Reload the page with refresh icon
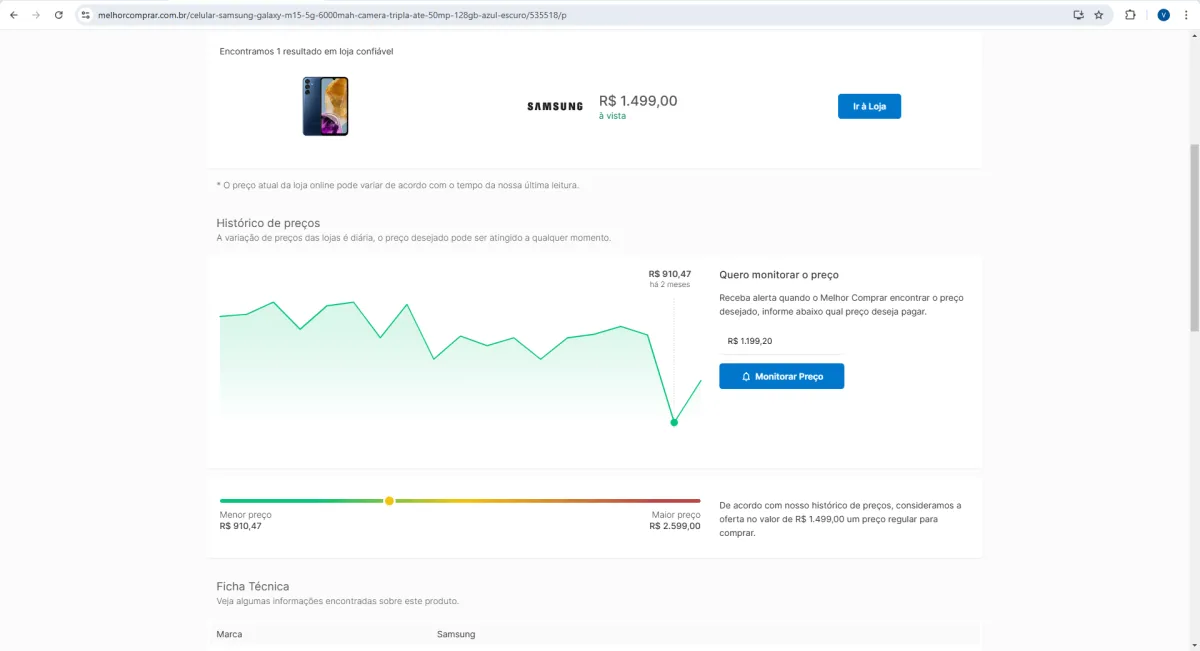The width and height of the screenshot is (1200, 651). [x=59, y=15]
